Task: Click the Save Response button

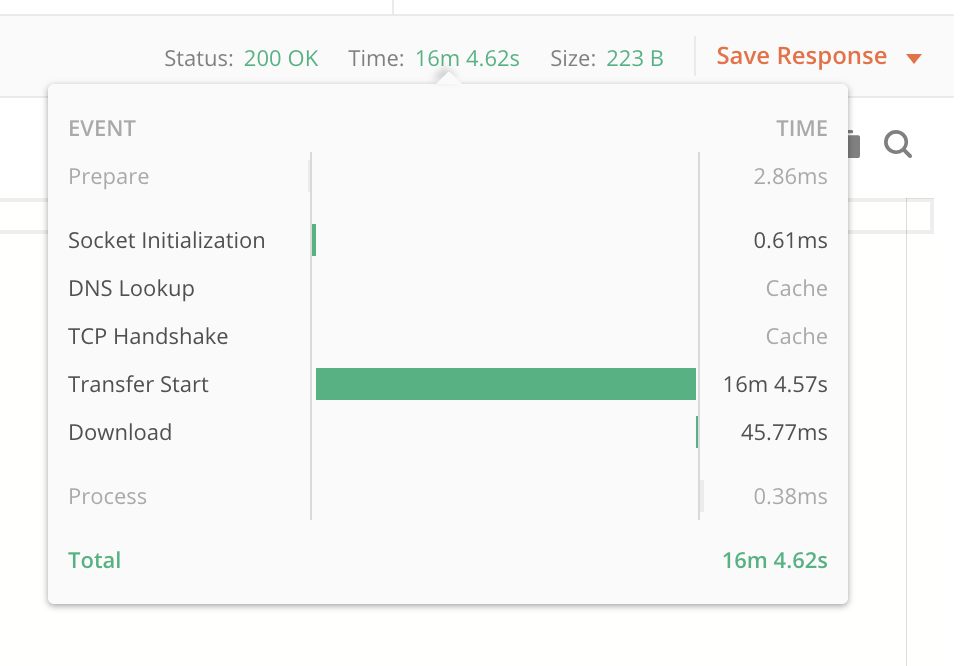Action: [801, 56]
